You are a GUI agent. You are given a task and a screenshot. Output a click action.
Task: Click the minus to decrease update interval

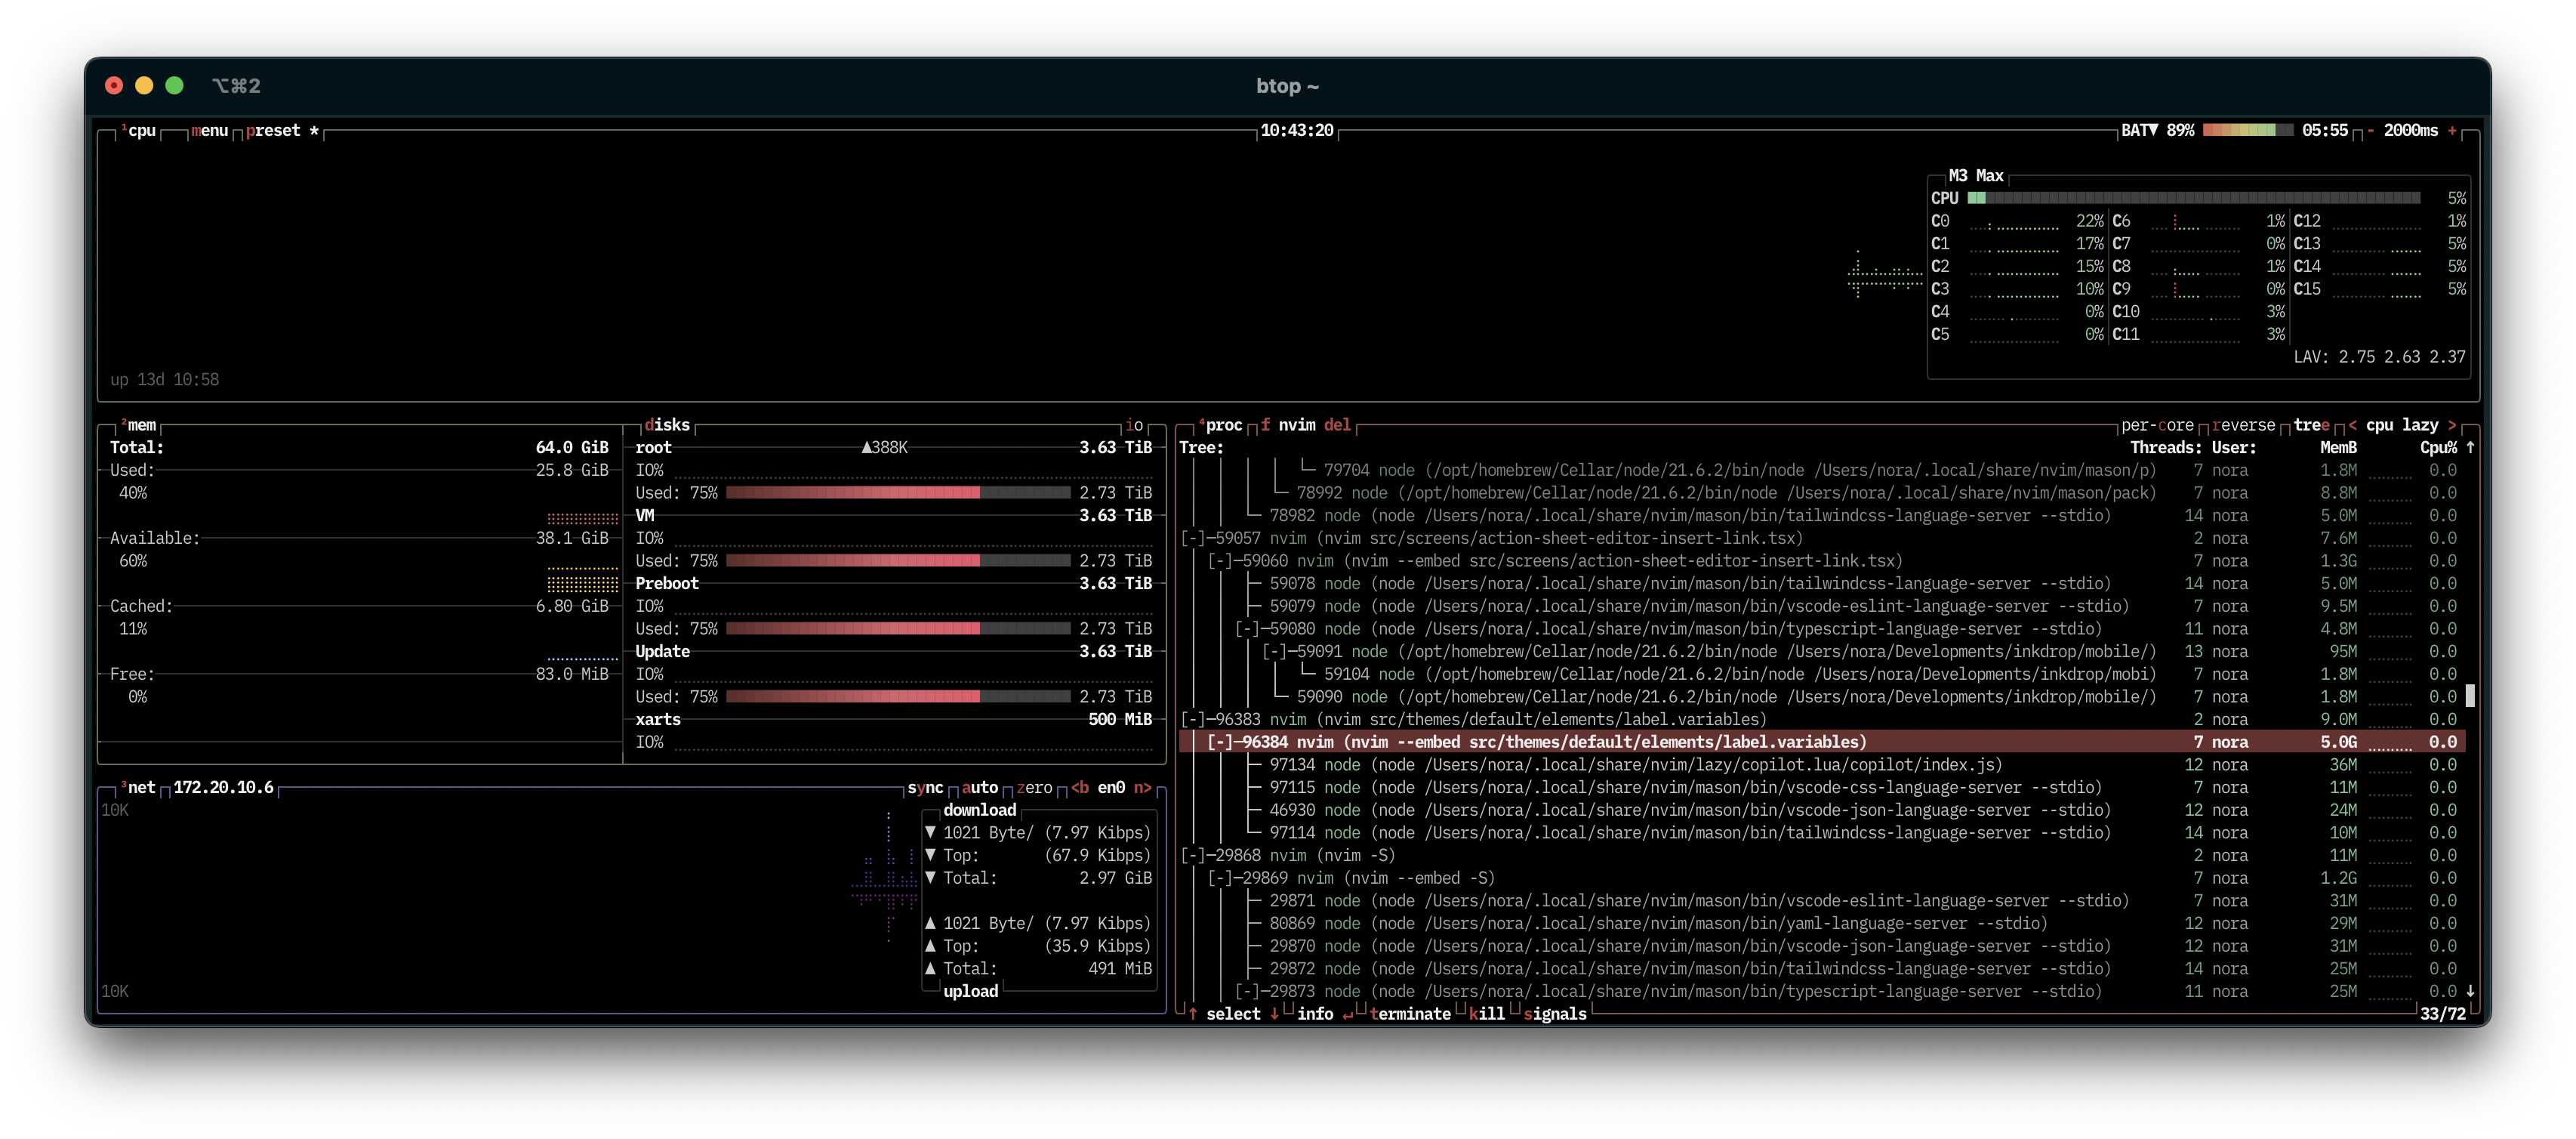pos(2370,131)
